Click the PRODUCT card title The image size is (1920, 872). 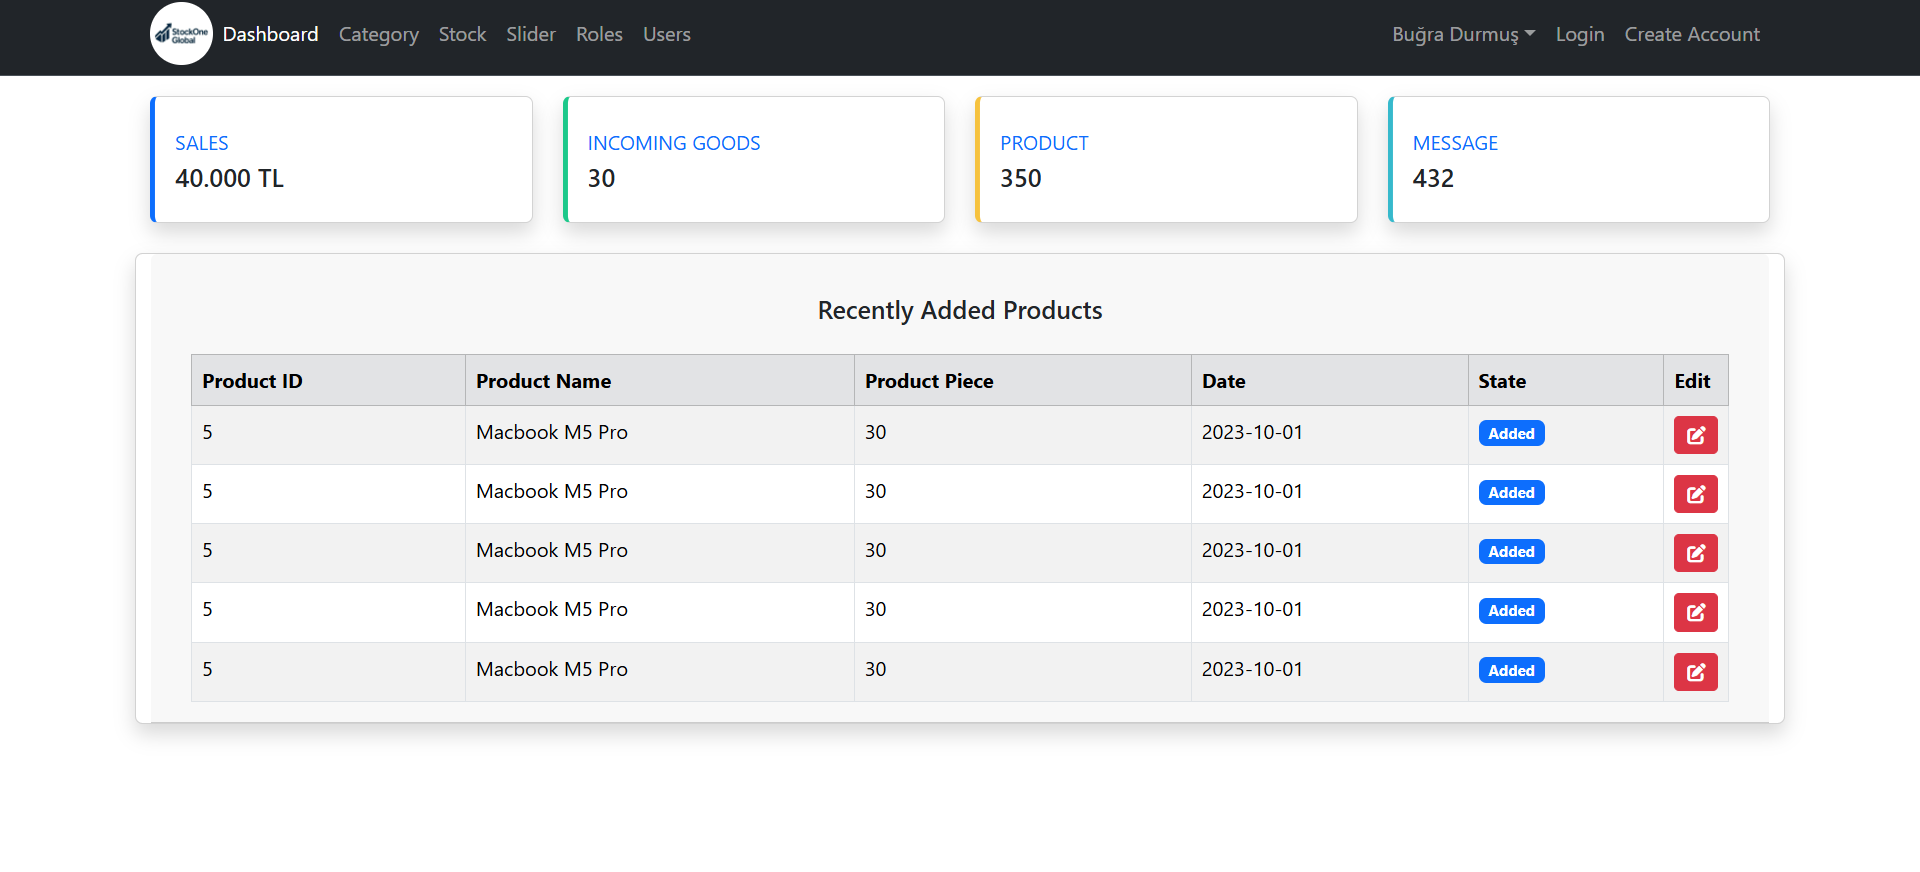pos(1044,143)
